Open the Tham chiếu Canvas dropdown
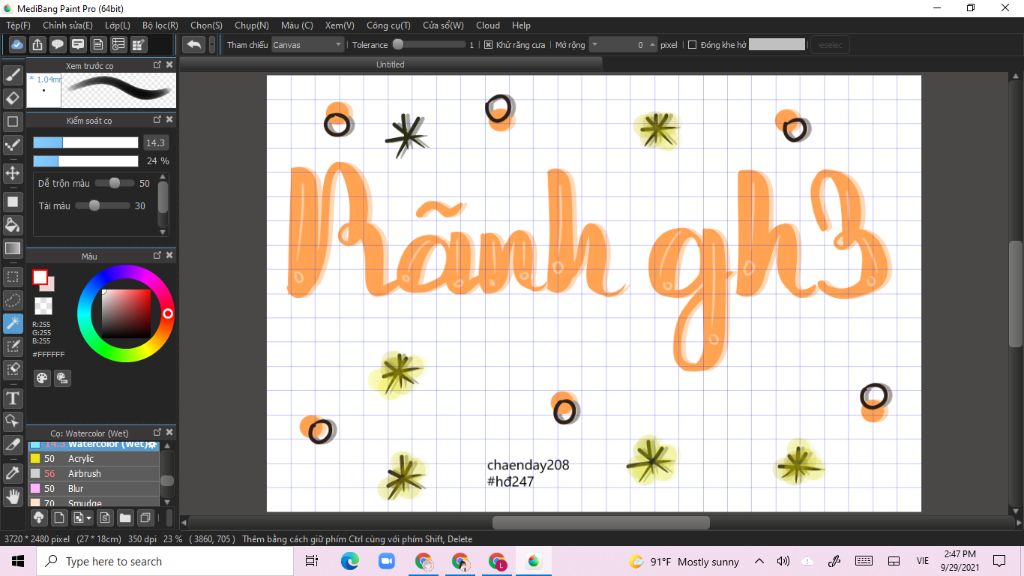 pos(307,45)
